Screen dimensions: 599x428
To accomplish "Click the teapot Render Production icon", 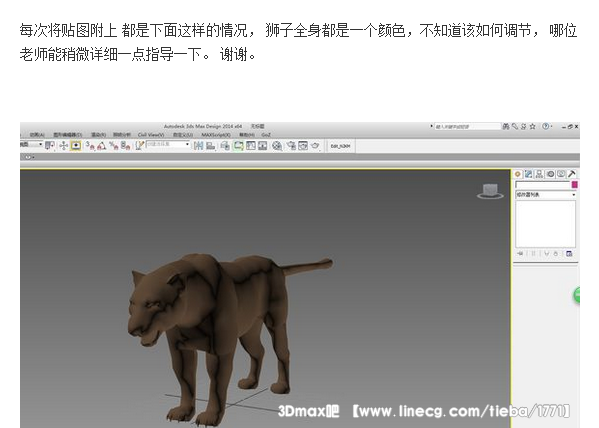I will point(315,146).
